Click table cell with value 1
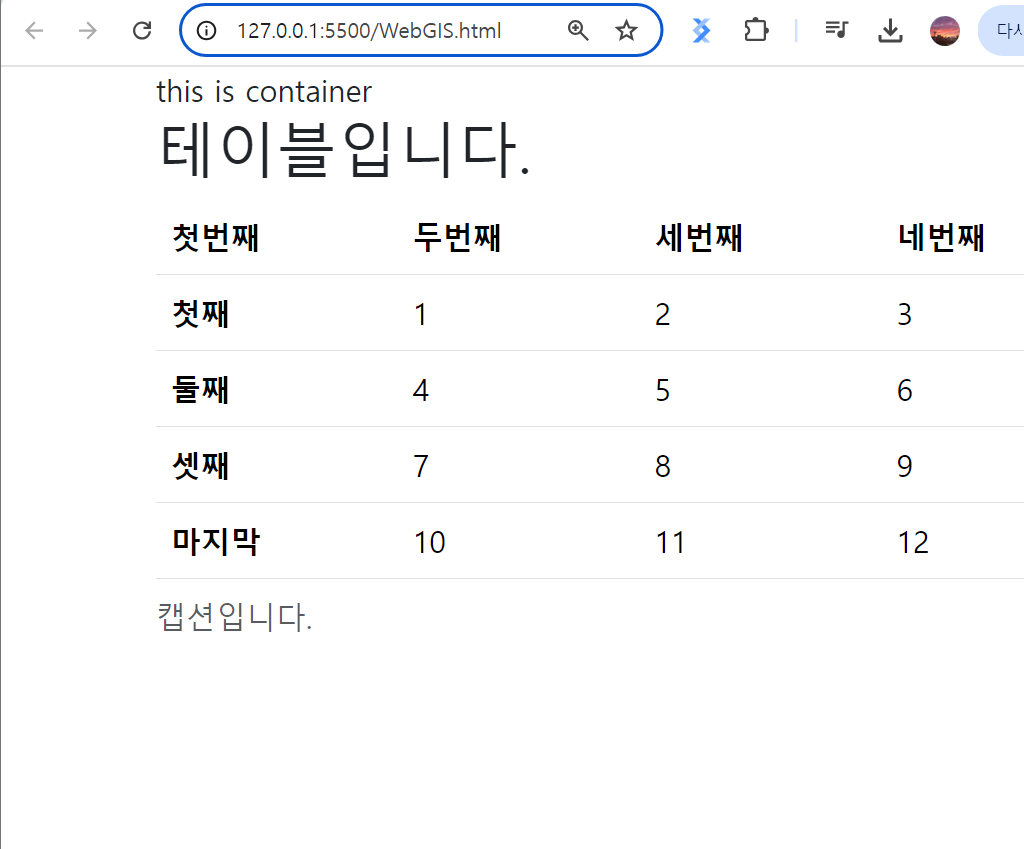The image size is (1024, 849). tap(421, 314)
